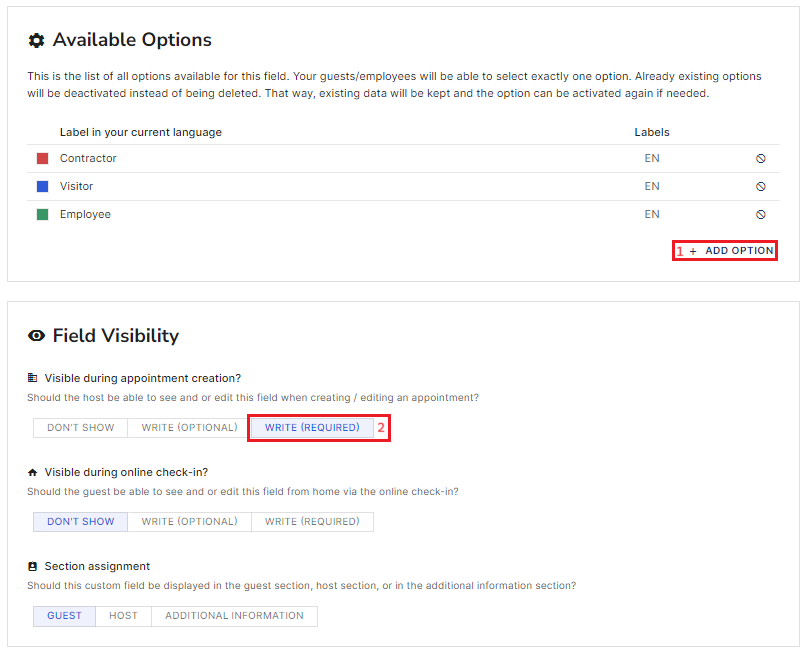The width and height of the screenshot is (807, 653).
Task: Deactivate the Contractor option
Action: (x=760, y=158)
